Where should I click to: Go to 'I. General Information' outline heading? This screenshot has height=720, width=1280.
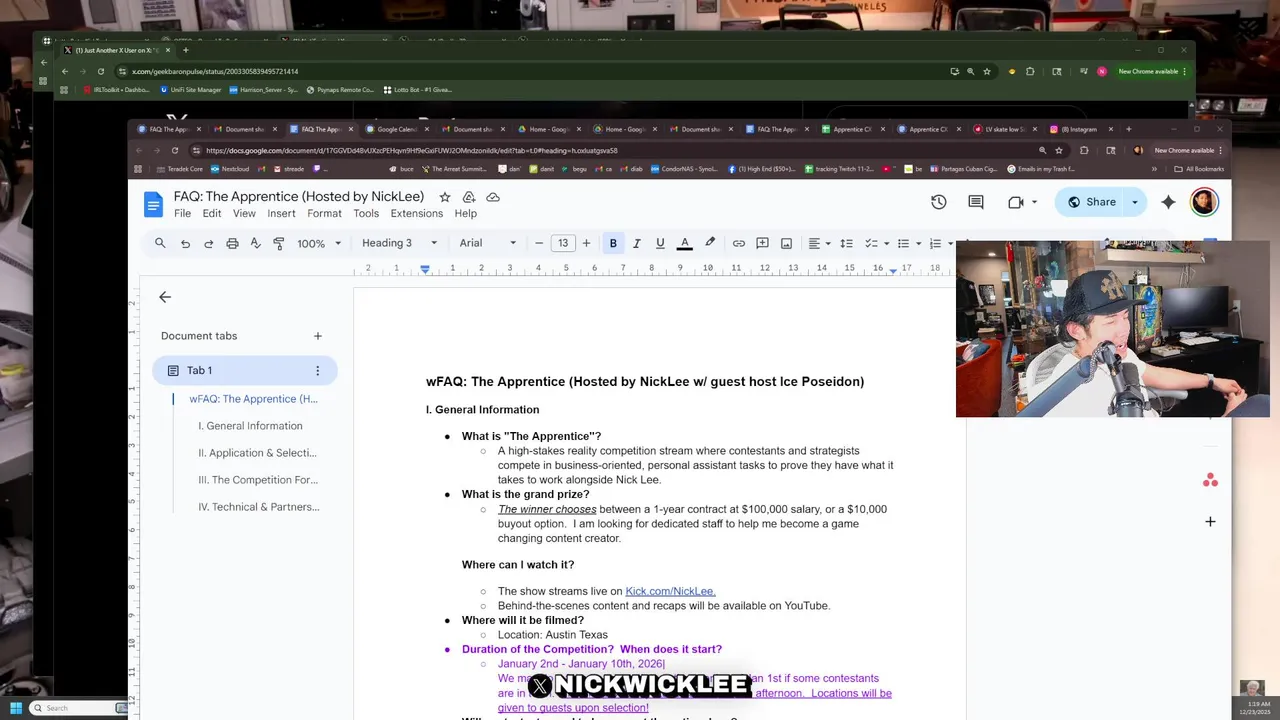point(250,426)
